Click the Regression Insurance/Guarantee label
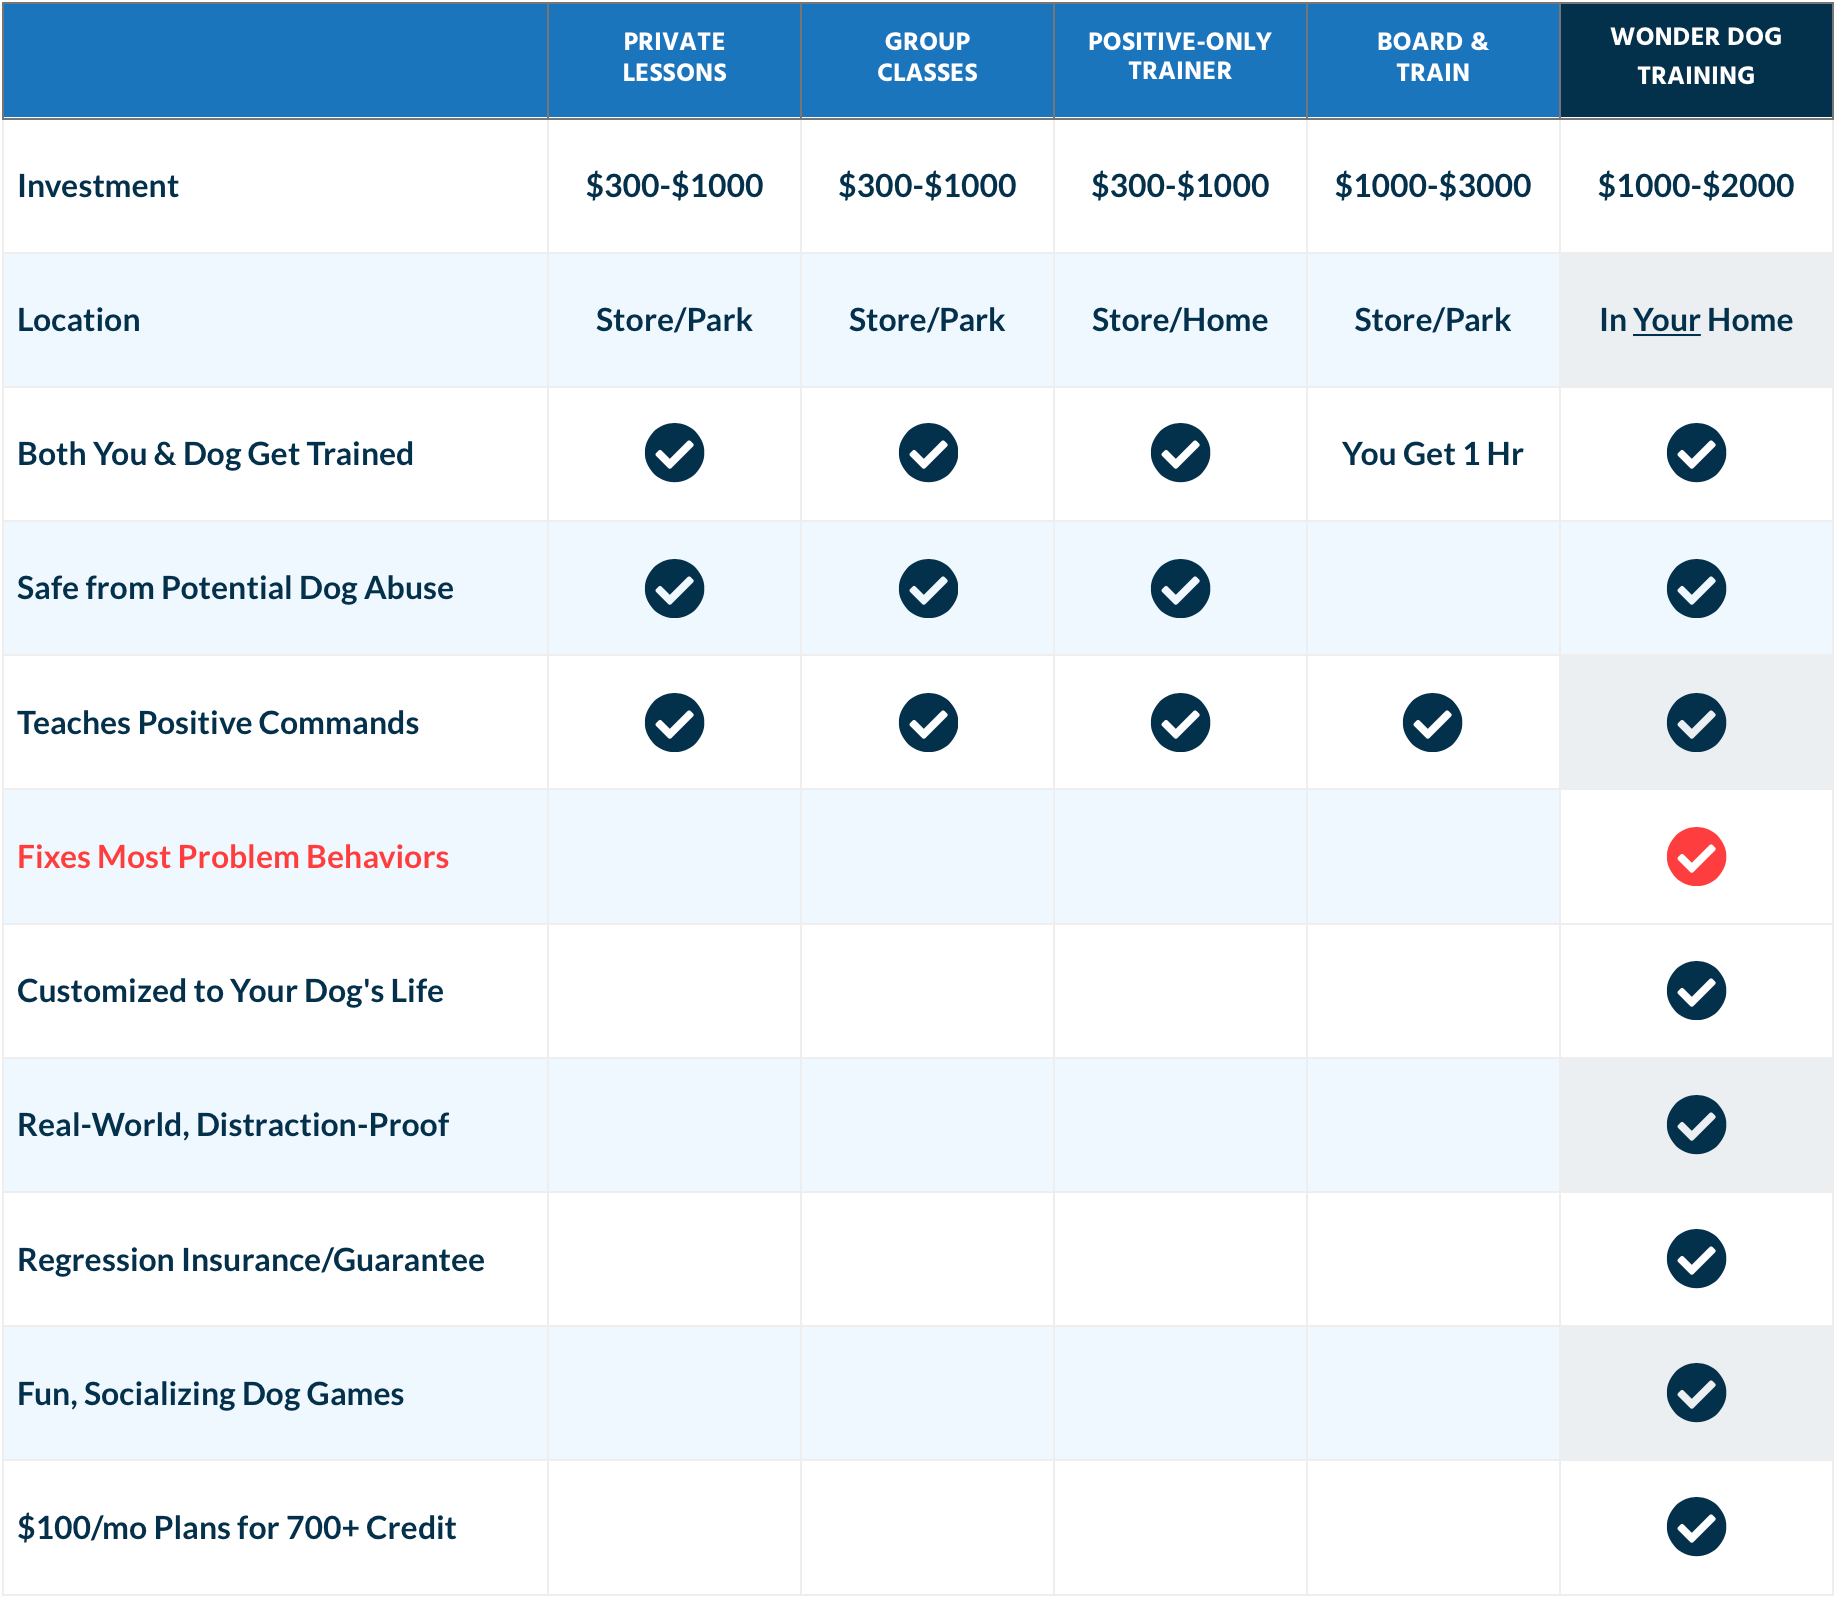 pyautogui.click(x=251, y=1260)
